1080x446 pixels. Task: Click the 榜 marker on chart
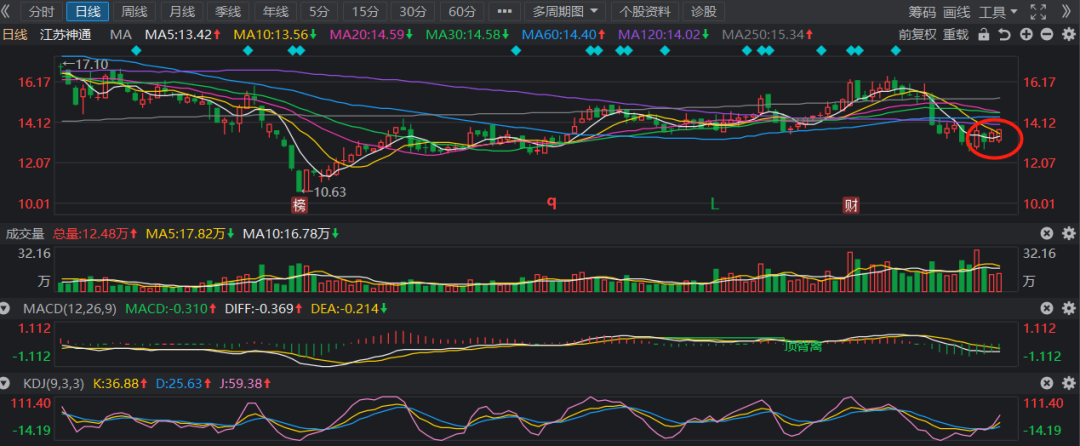tap(299, 205)
